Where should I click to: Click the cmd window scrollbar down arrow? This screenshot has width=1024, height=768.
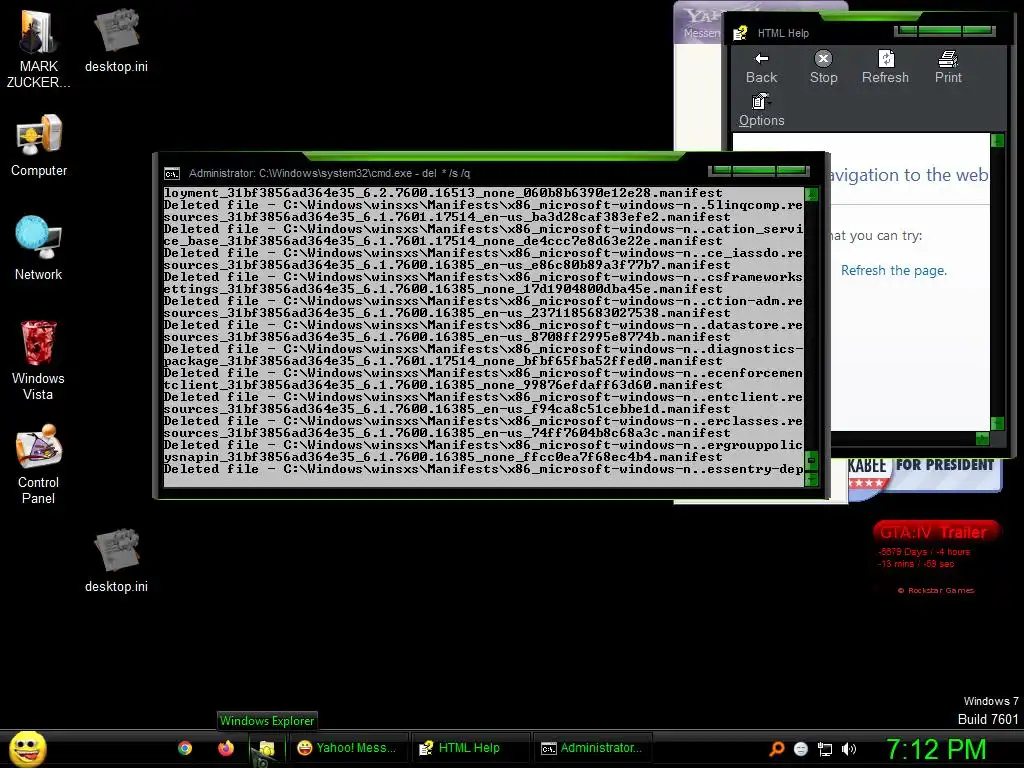(x=811, y=480)
